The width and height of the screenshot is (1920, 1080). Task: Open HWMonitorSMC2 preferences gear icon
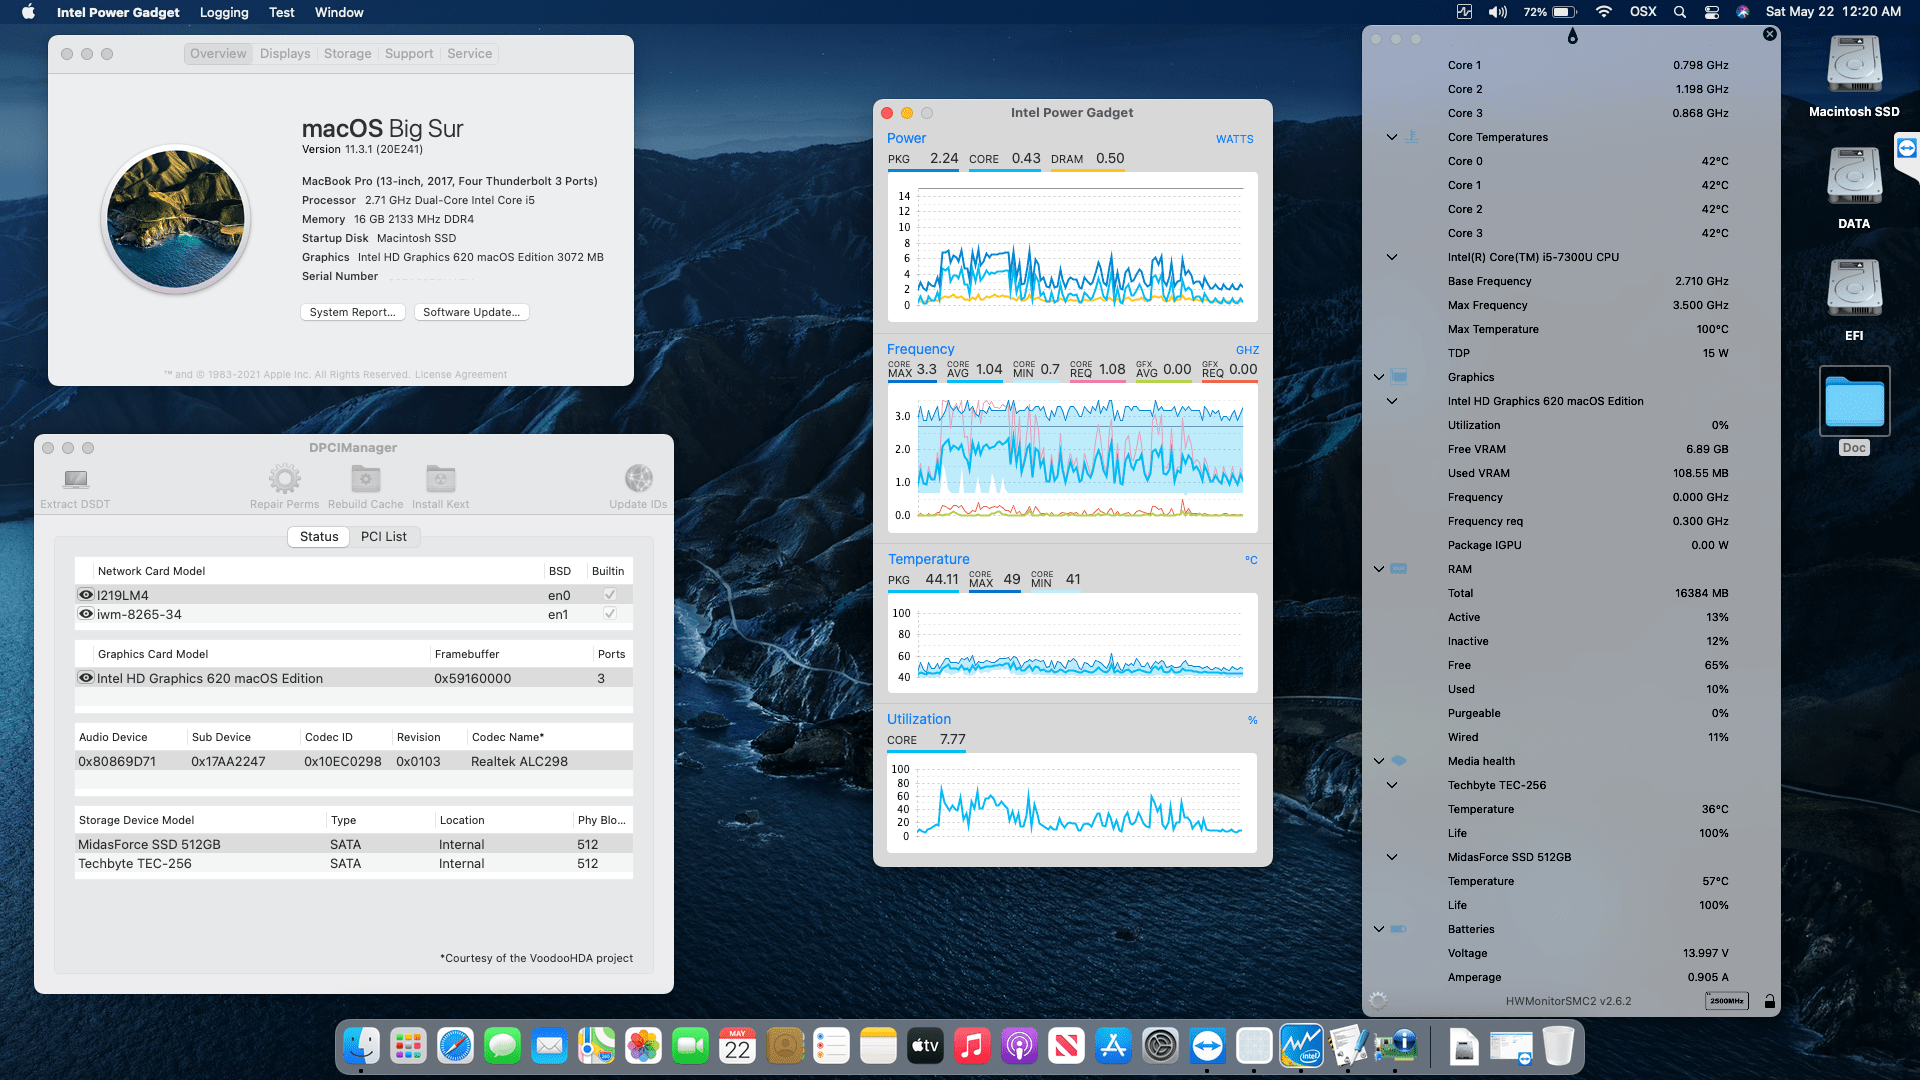pyautogui.click(x=1378, y=1001)
